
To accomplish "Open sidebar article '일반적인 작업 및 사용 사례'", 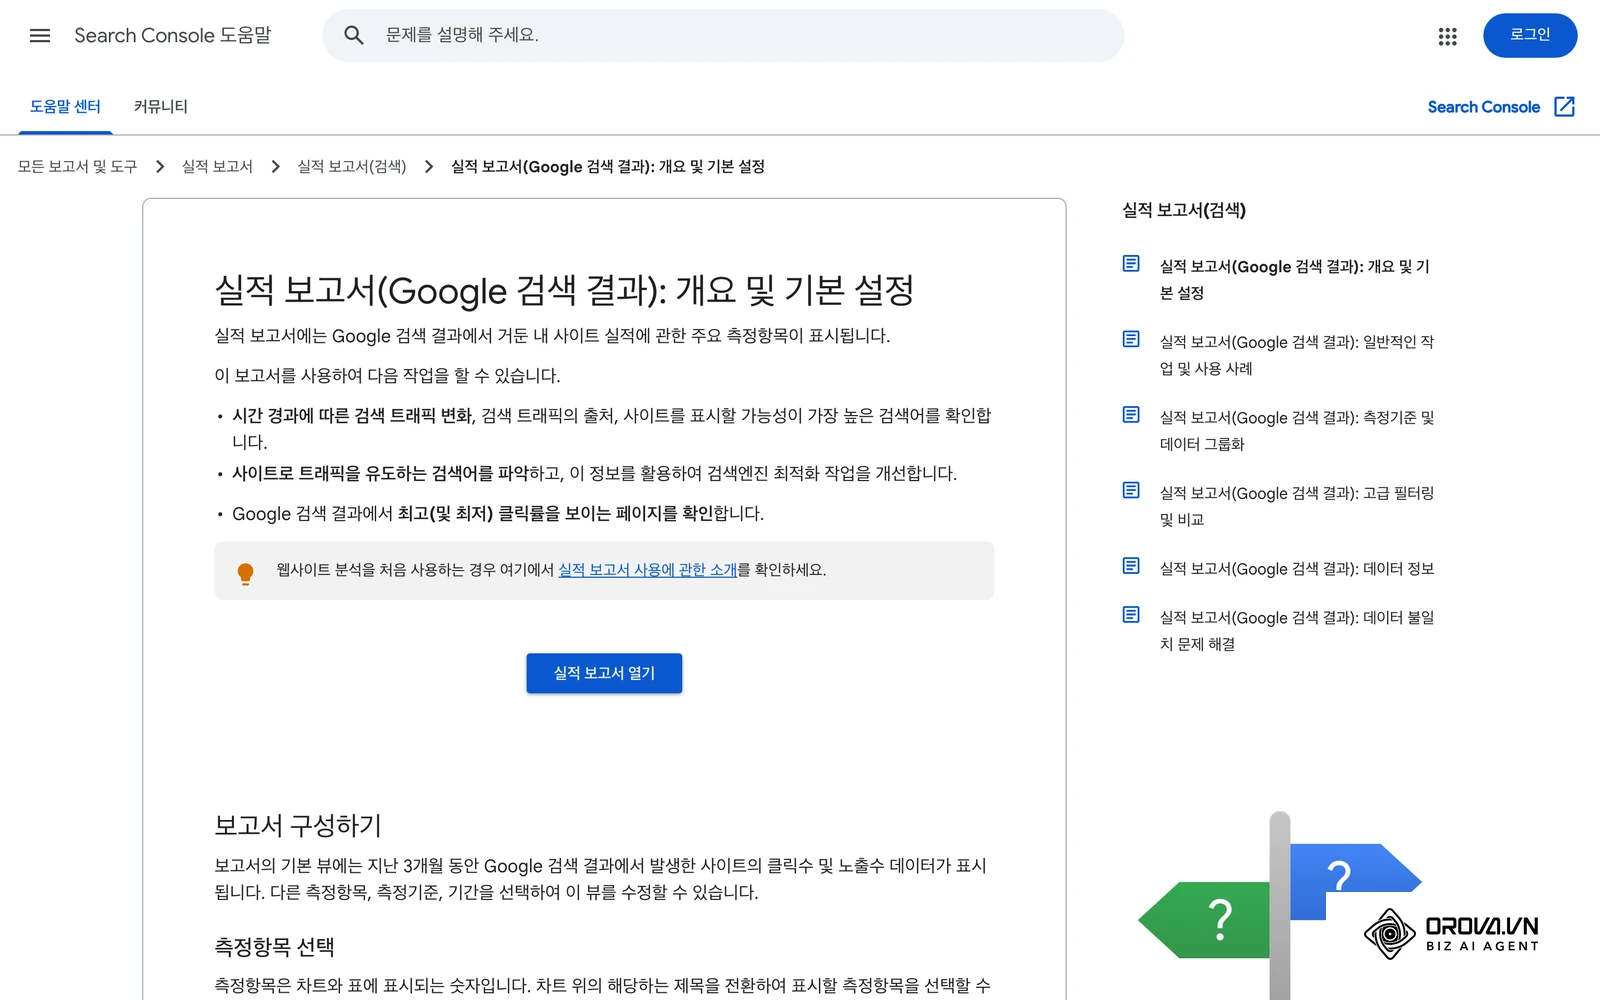I will pyautogui.click(x=1297, y=355).
